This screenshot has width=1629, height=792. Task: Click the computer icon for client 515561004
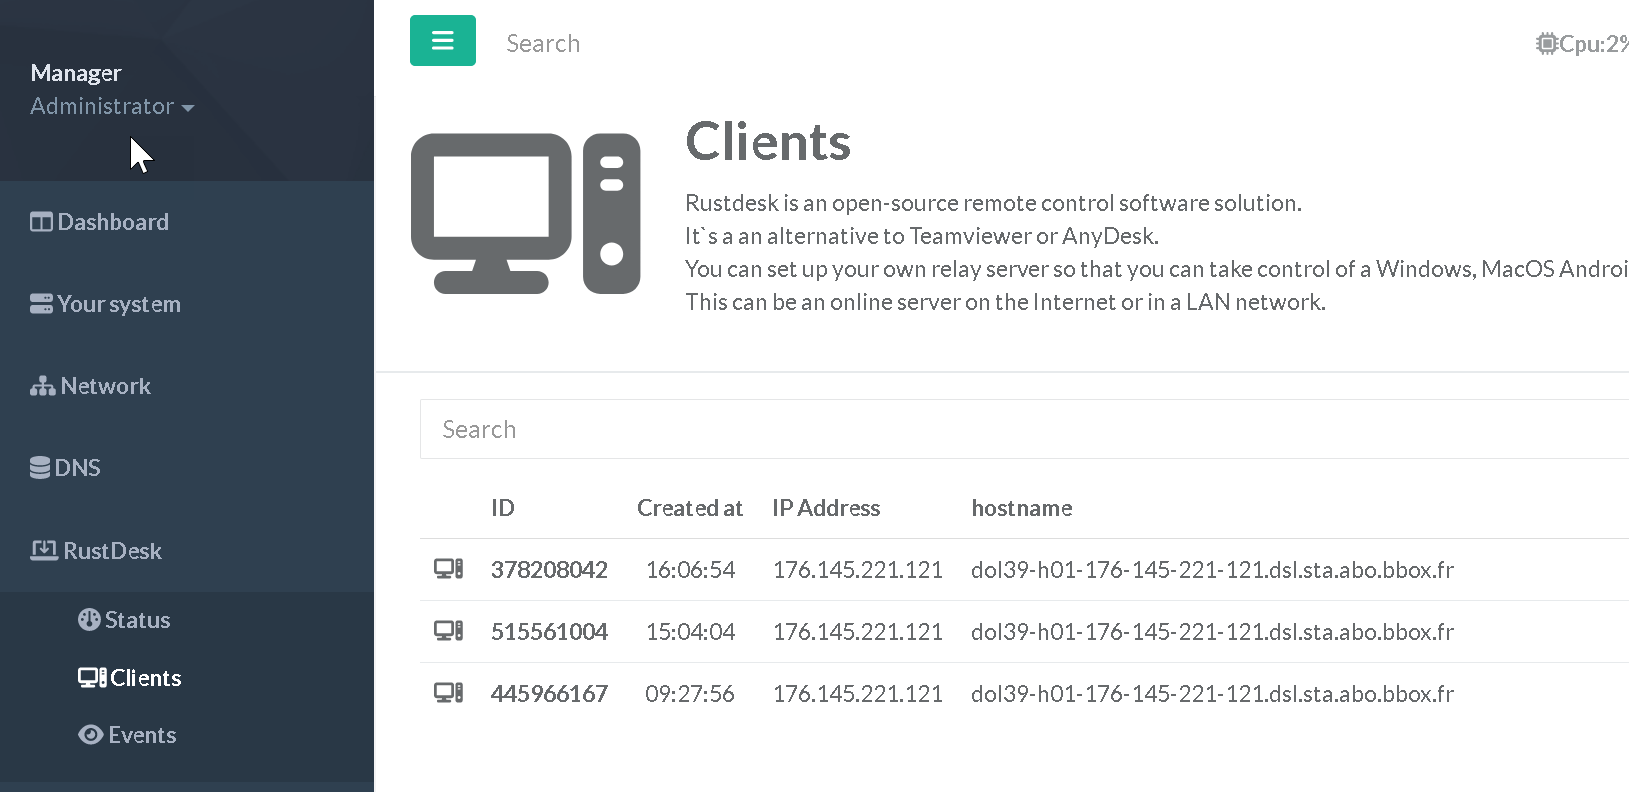pyautogui.click(x=448, y=632)
